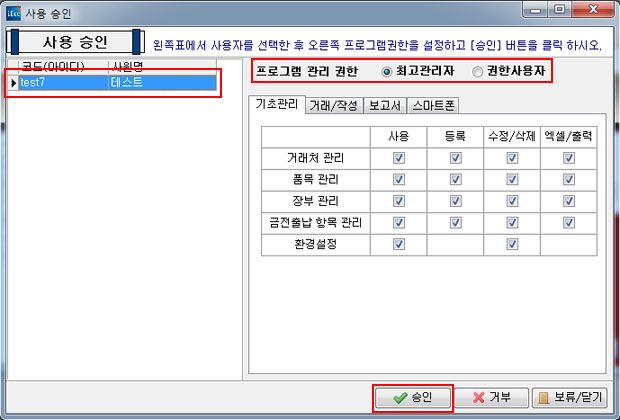This screenshot has width=620, height=420.
Task: Select the 최고관리자 radio button
Action: (387, 73)
